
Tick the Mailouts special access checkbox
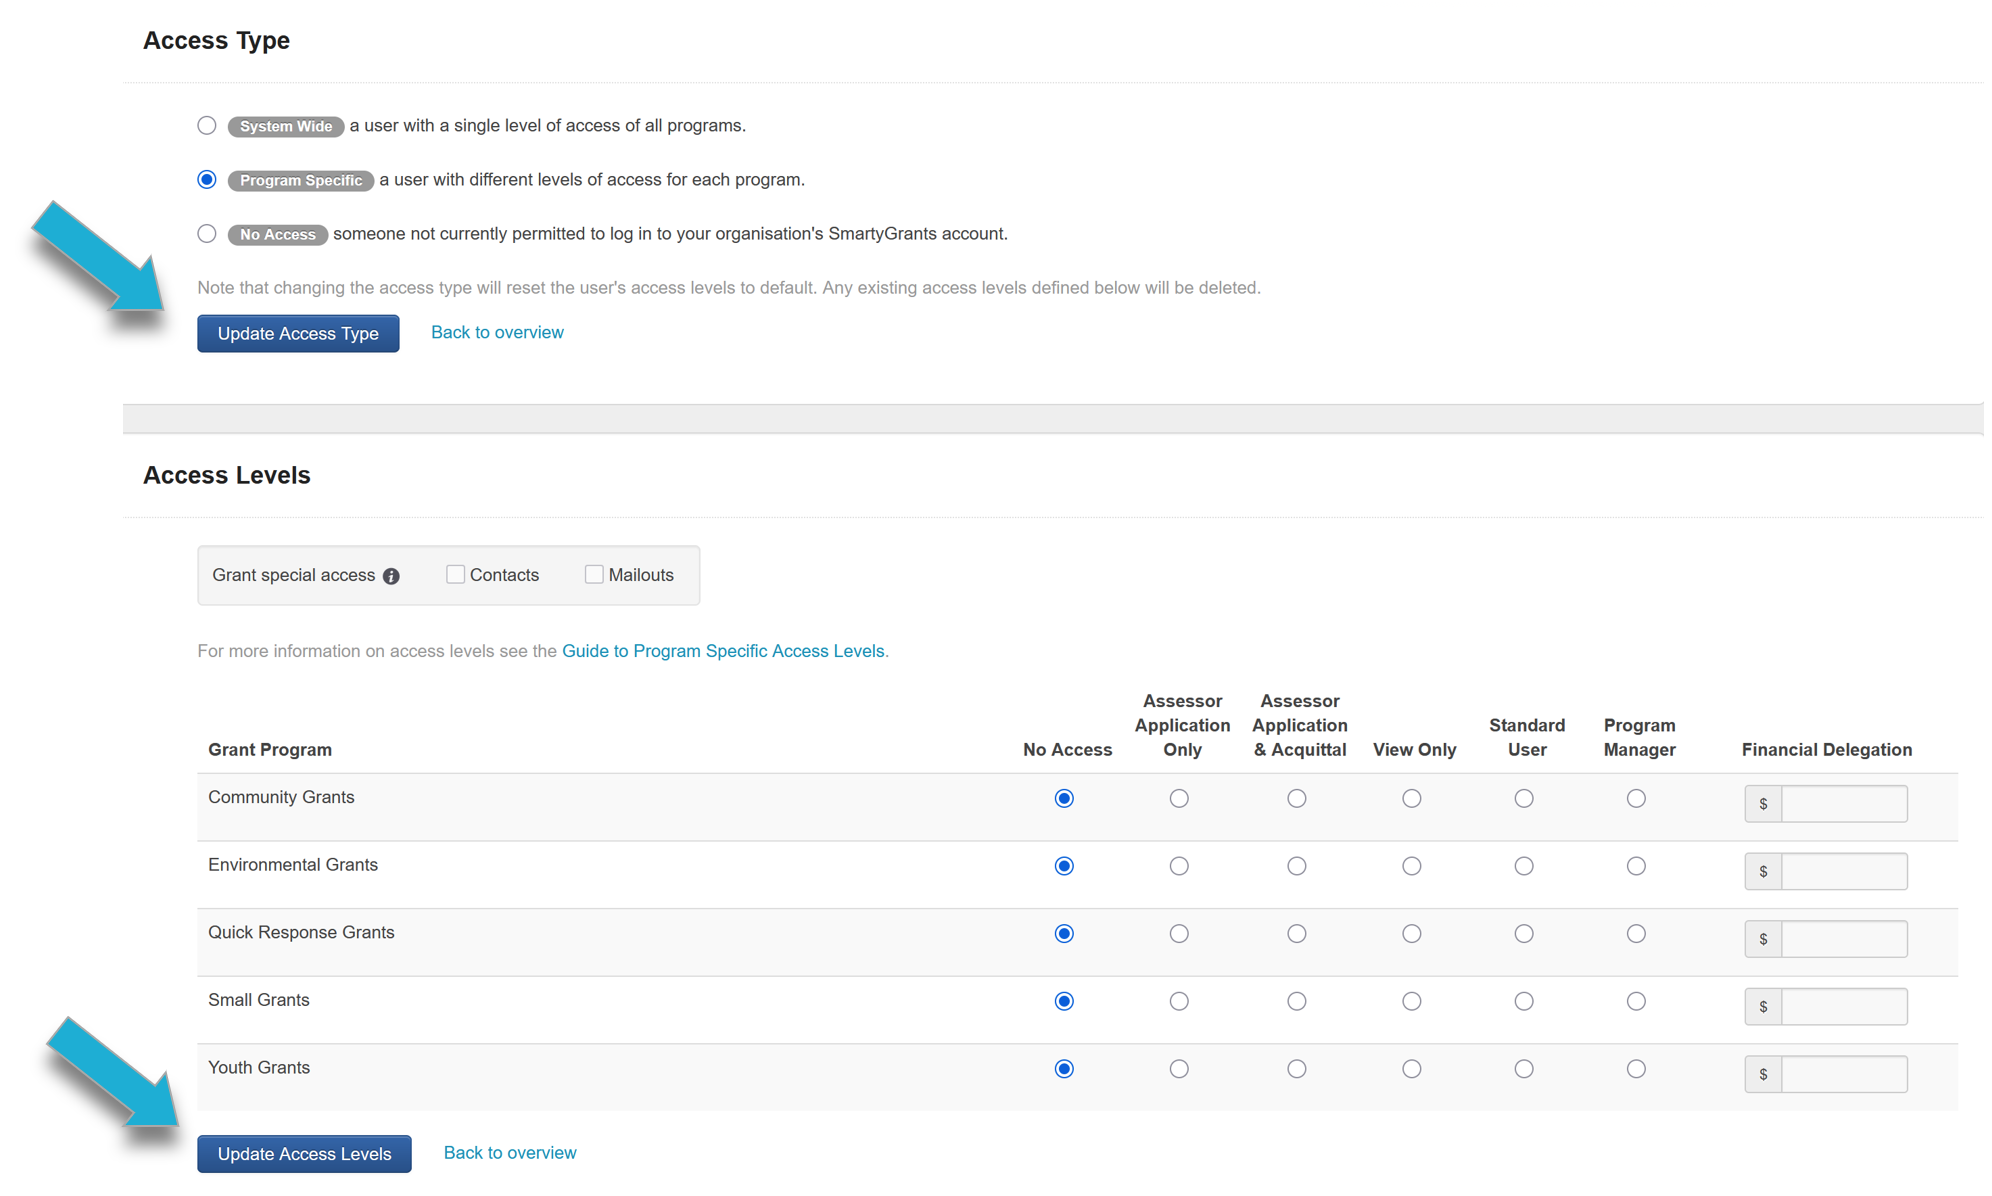click(x=594, y=574)
